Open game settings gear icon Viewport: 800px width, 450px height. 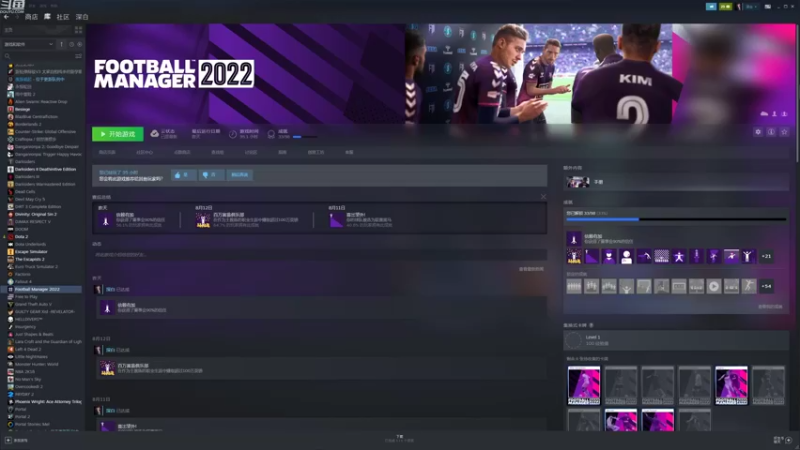(758, 132)
